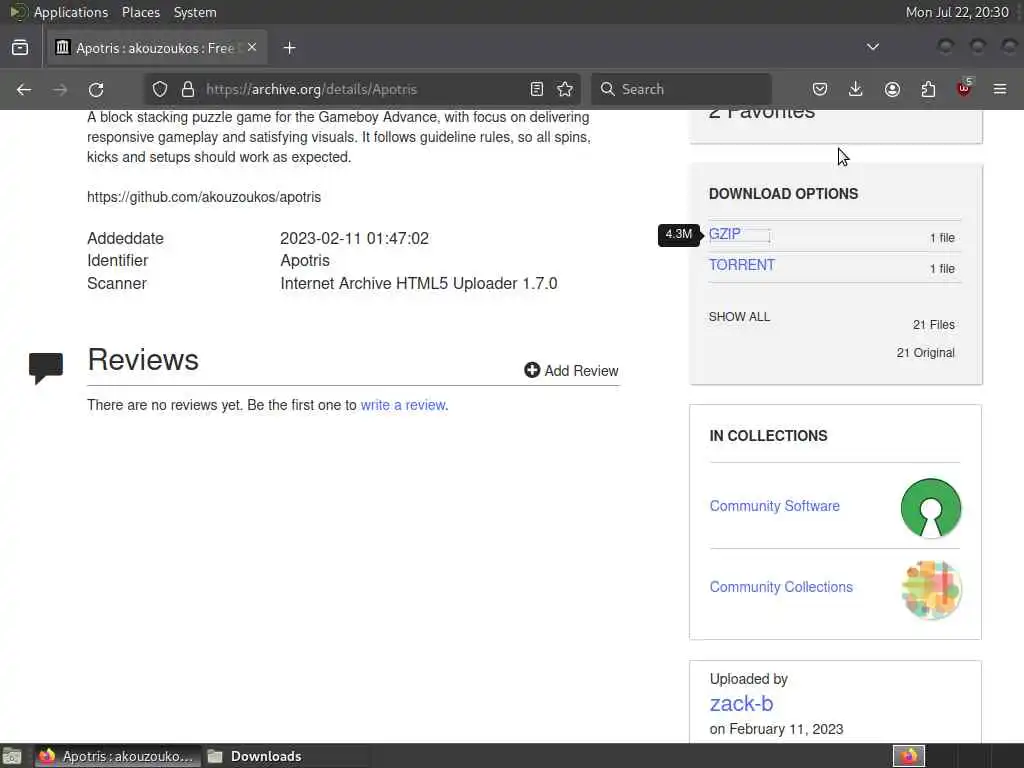Select the Apotris akouzoukos tab
The height and width of the screenshot is (768, 1024).
pos(157,48)
